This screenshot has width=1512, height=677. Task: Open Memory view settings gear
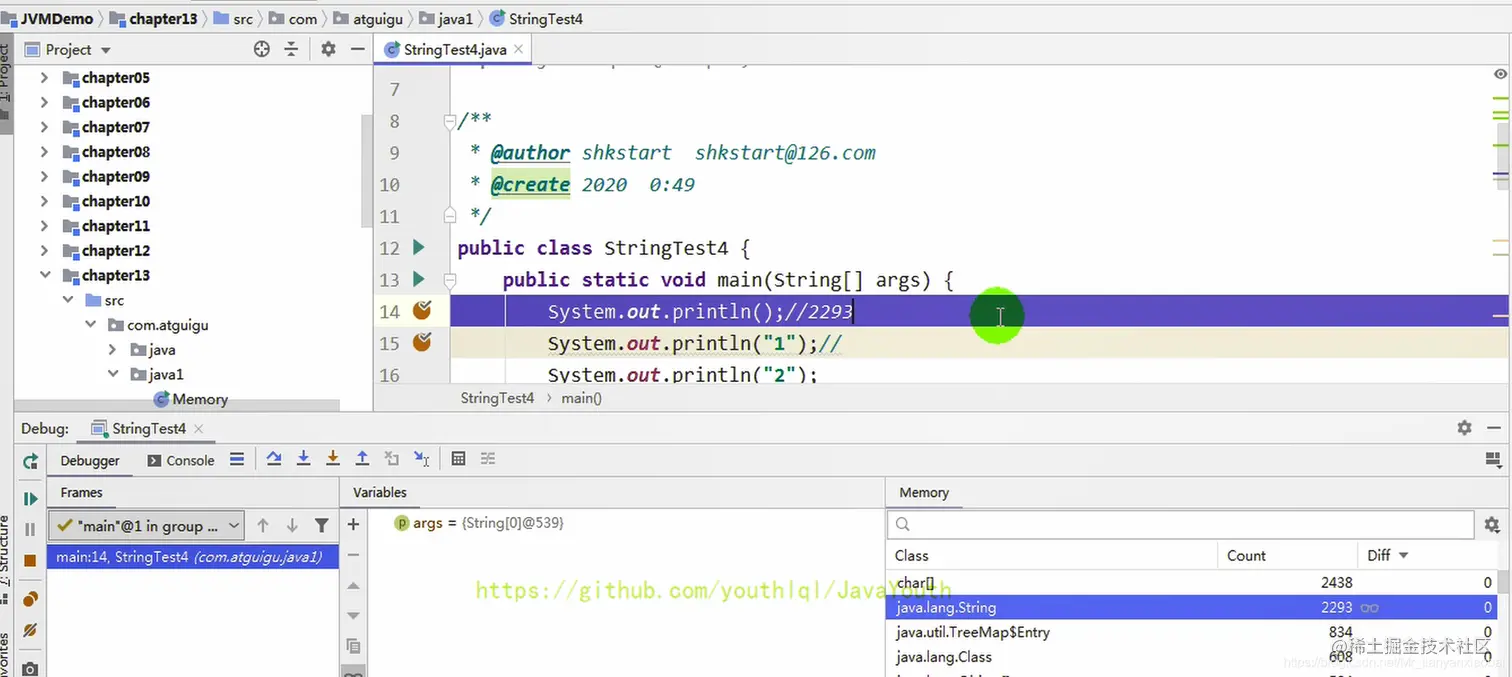click(1492, 525)
